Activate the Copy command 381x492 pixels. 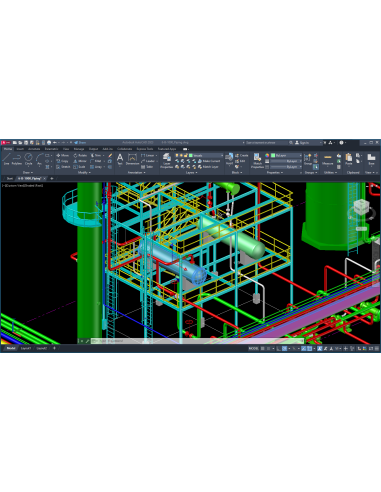coord(62,161)
